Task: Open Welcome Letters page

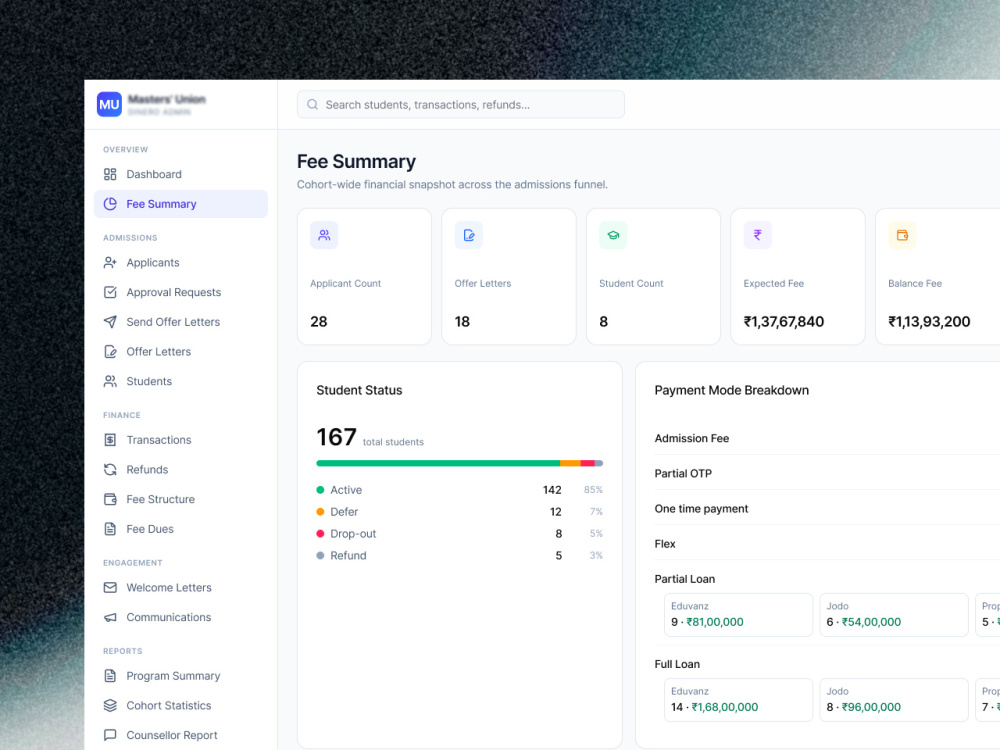Action: pos(180,587)
